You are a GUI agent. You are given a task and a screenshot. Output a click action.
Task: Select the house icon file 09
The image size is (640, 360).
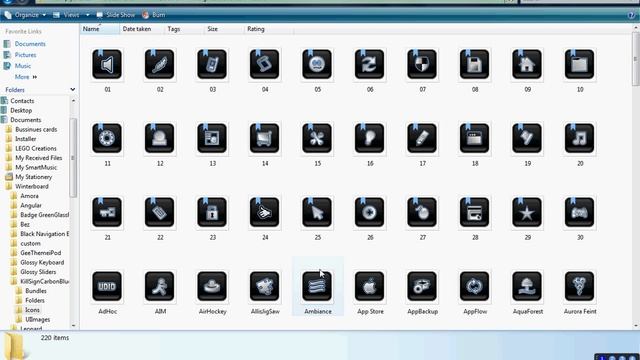[x=527, y=64]
